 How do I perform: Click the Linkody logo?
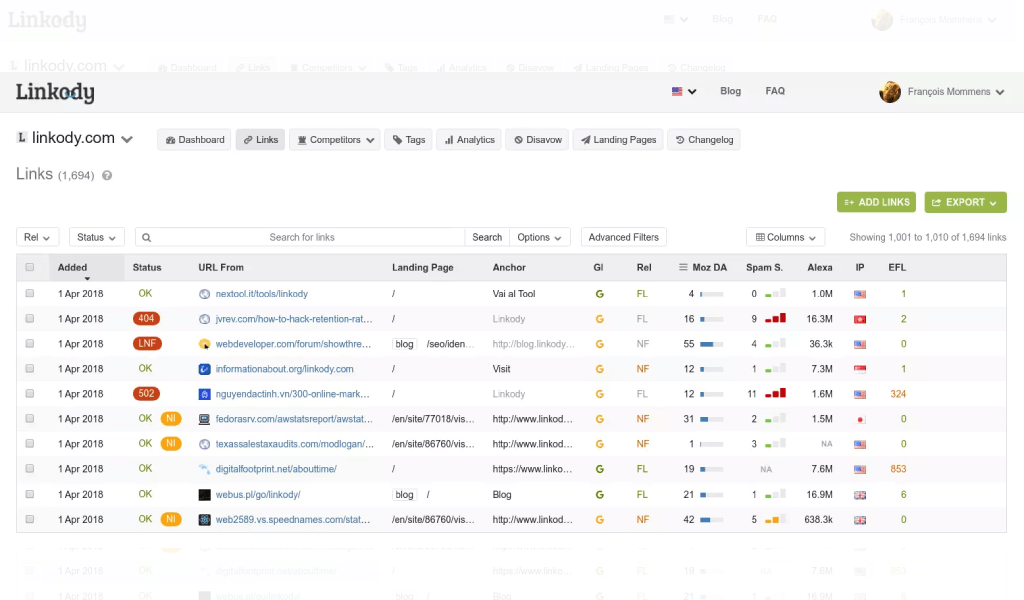(x=55, y=92)
